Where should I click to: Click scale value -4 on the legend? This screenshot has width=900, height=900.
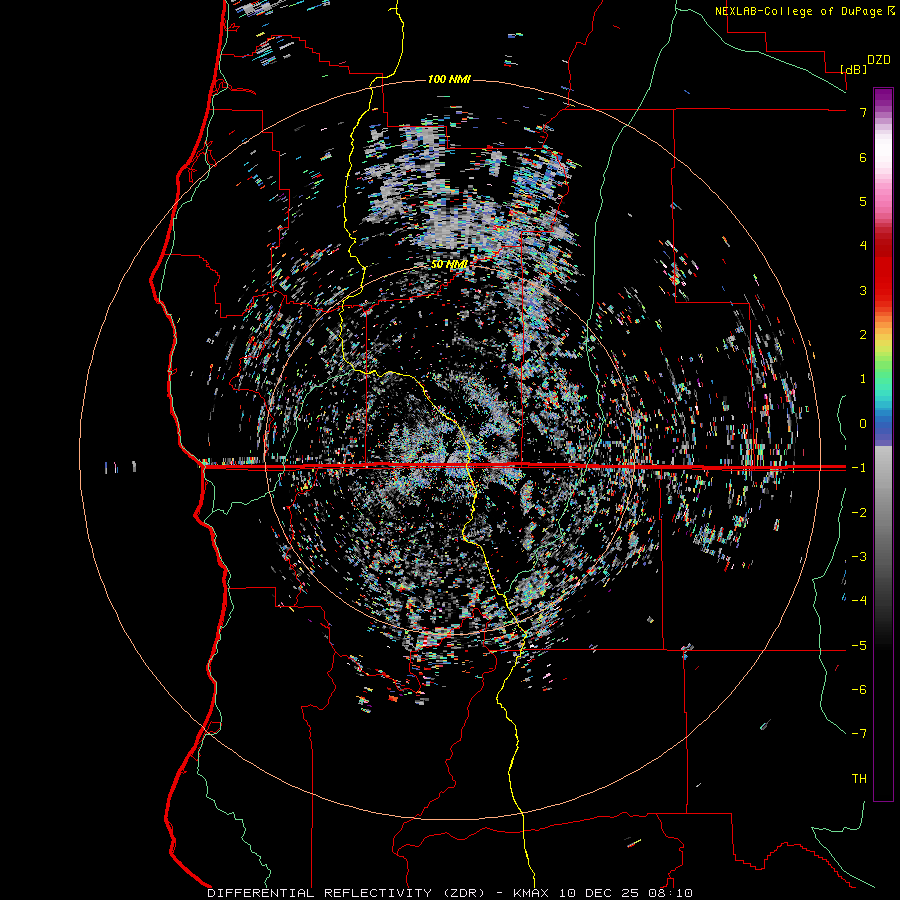pyautogui.click(x=859, y=601)
